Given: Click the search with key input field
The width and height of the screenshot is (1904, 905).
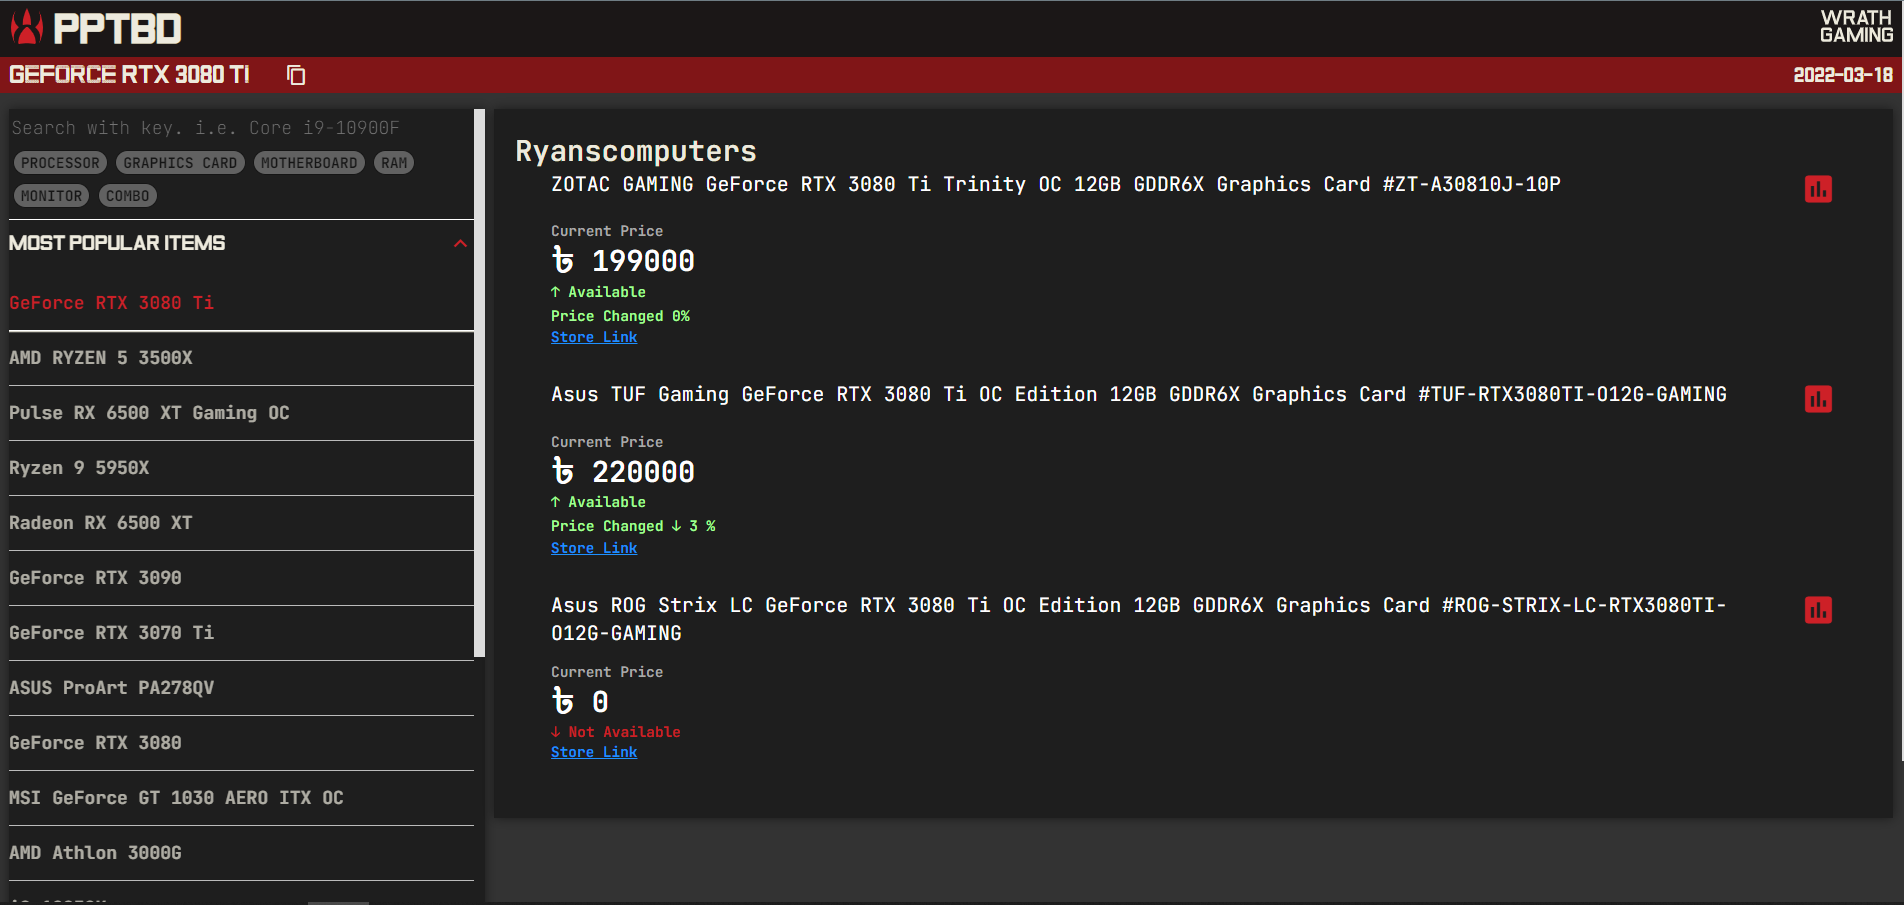Looking at the screenshot, I should click(x=240, y=128).
